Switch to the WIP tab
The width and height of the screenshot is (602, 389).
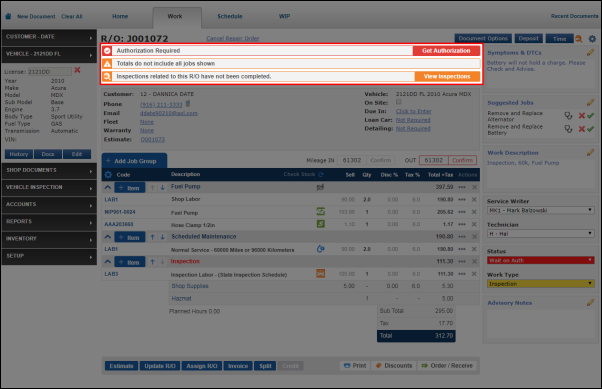point(284,17)
